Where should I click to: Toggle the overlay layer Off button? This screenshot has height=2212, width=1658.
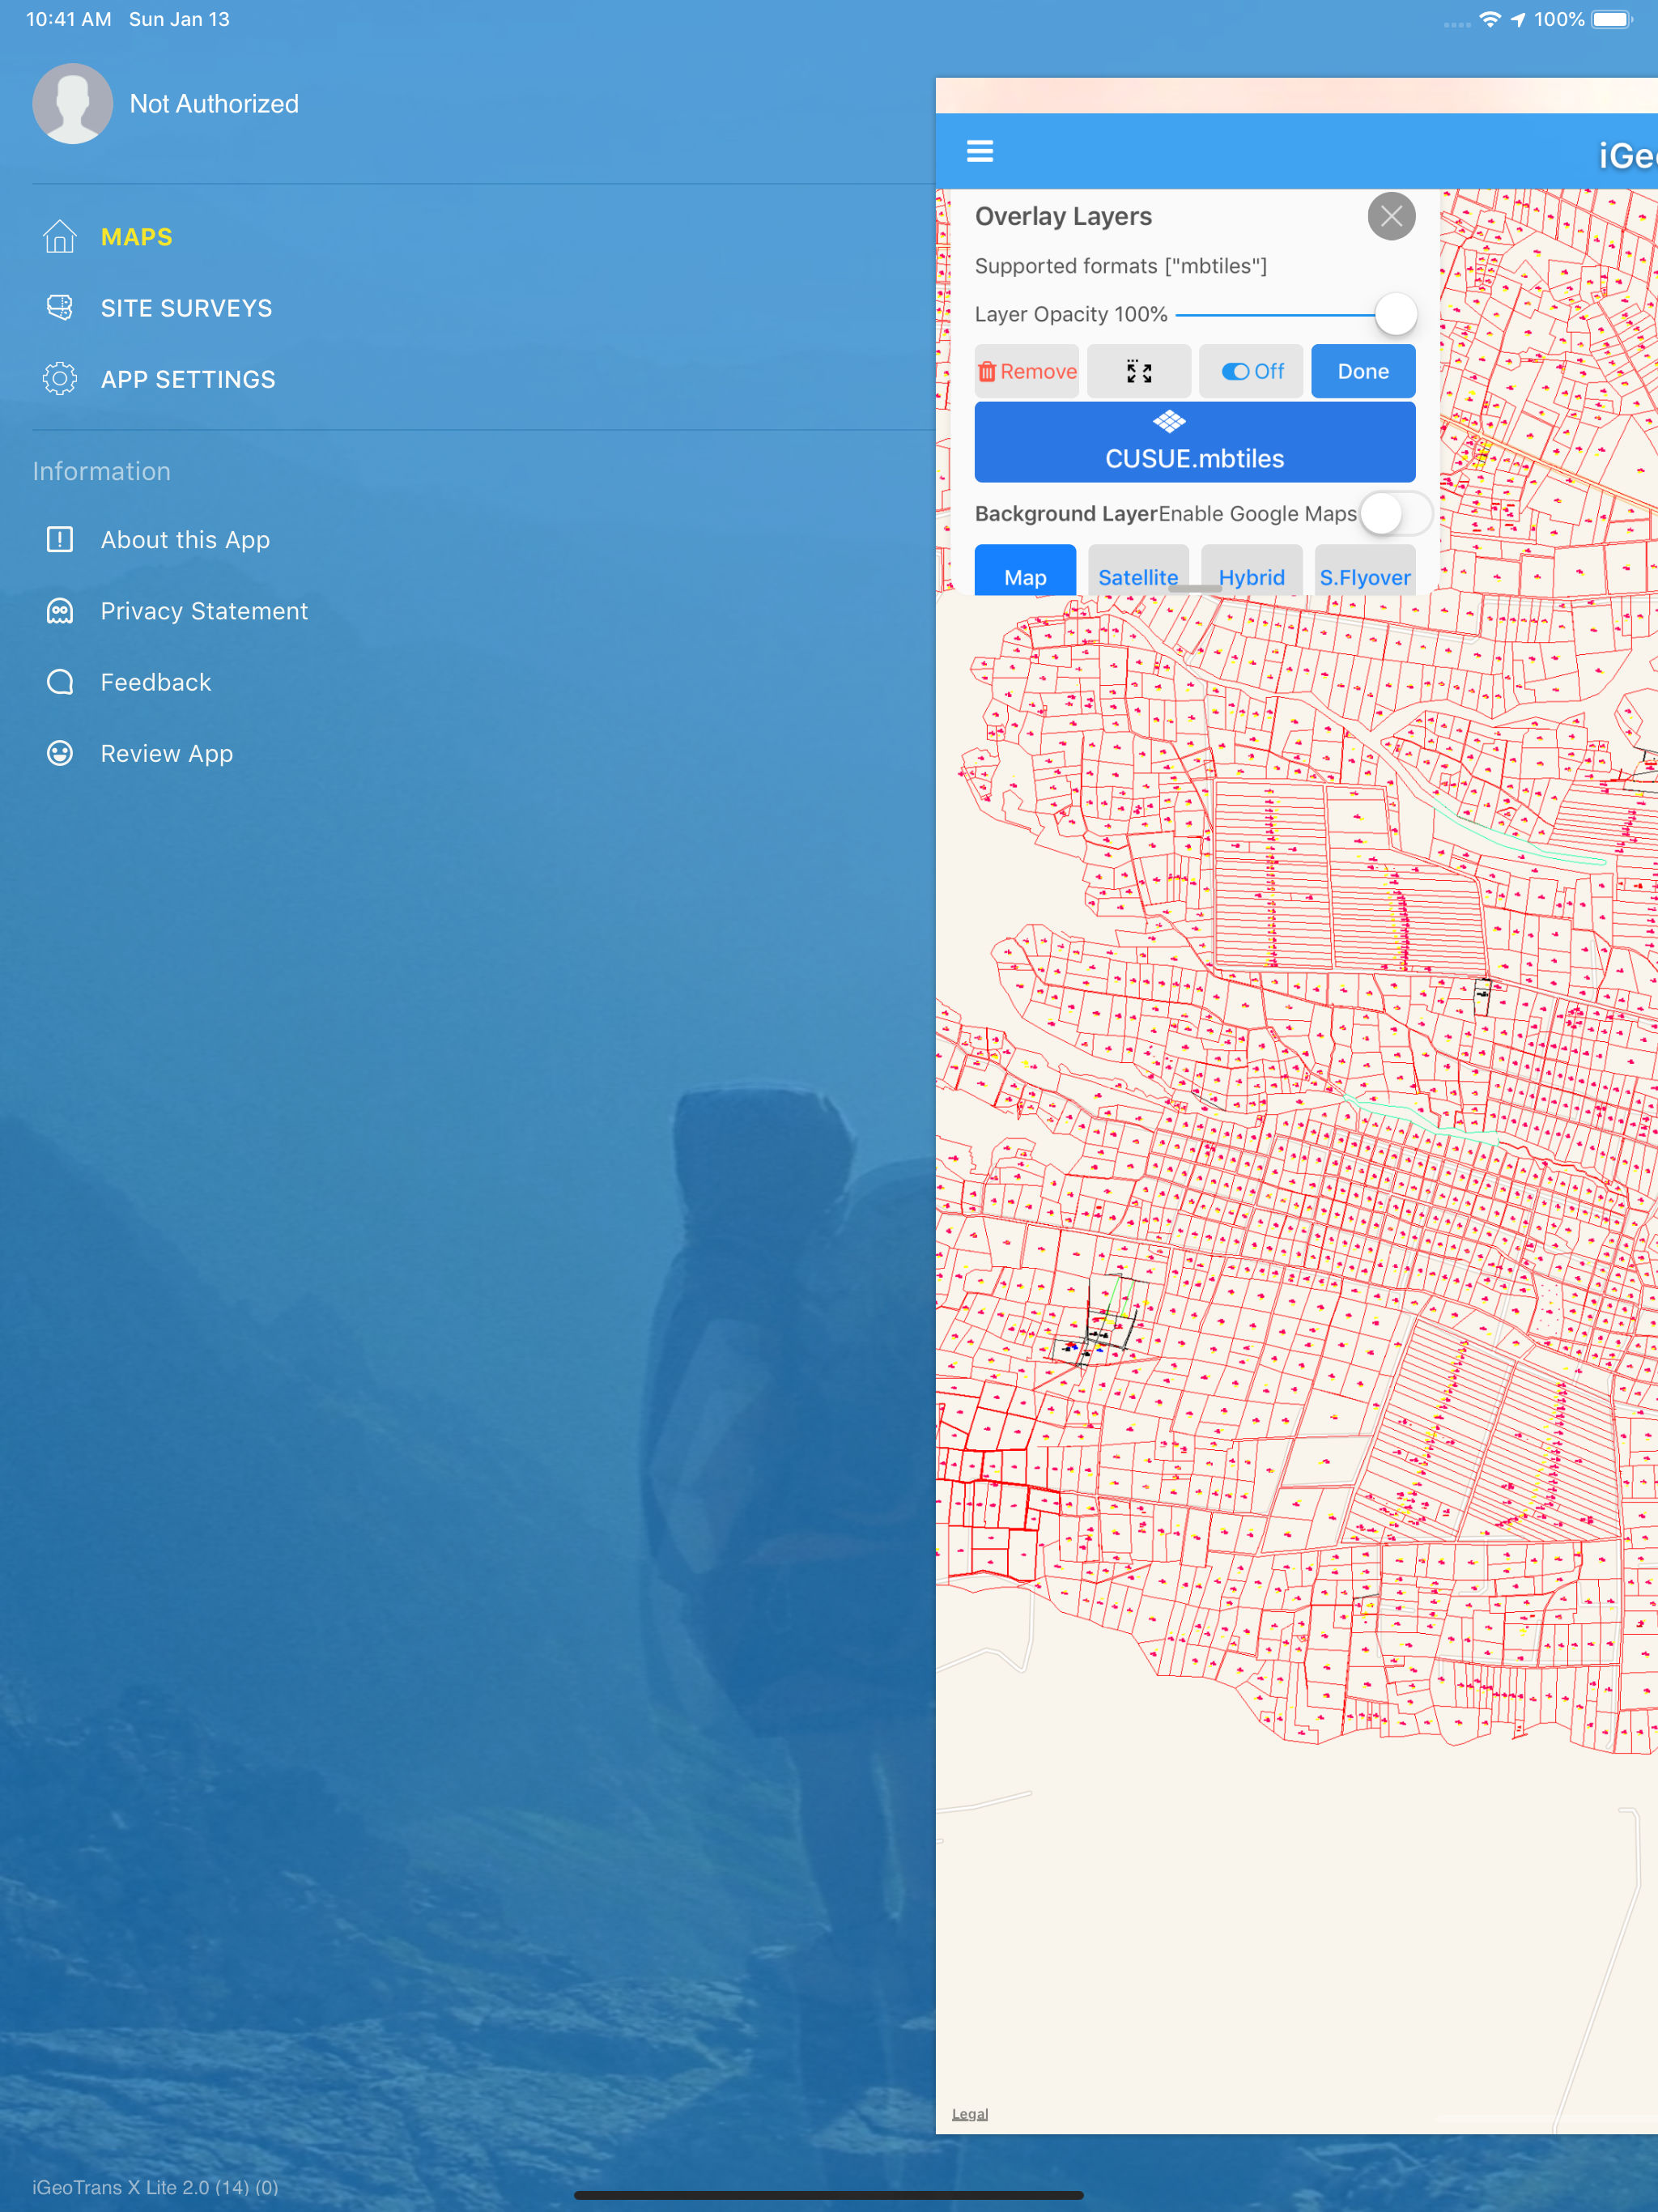point(1251,371)
